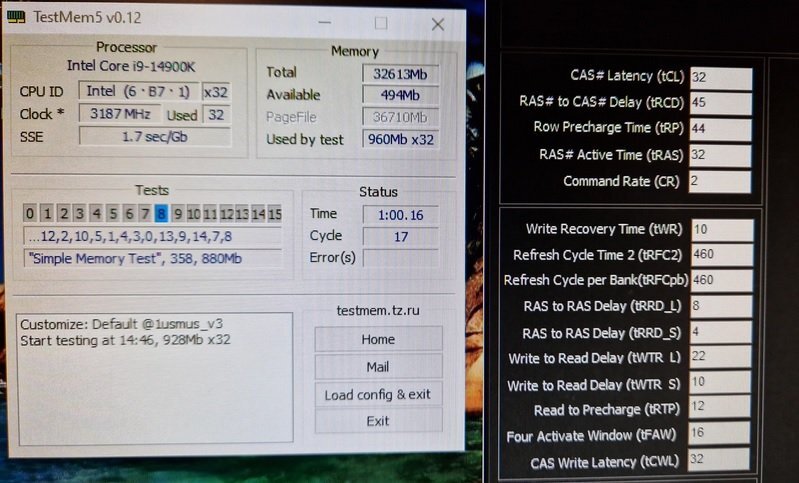Screen dimensions: 799x483
Task: Open the testmem.tz.ru link
Action: [378, 310]
